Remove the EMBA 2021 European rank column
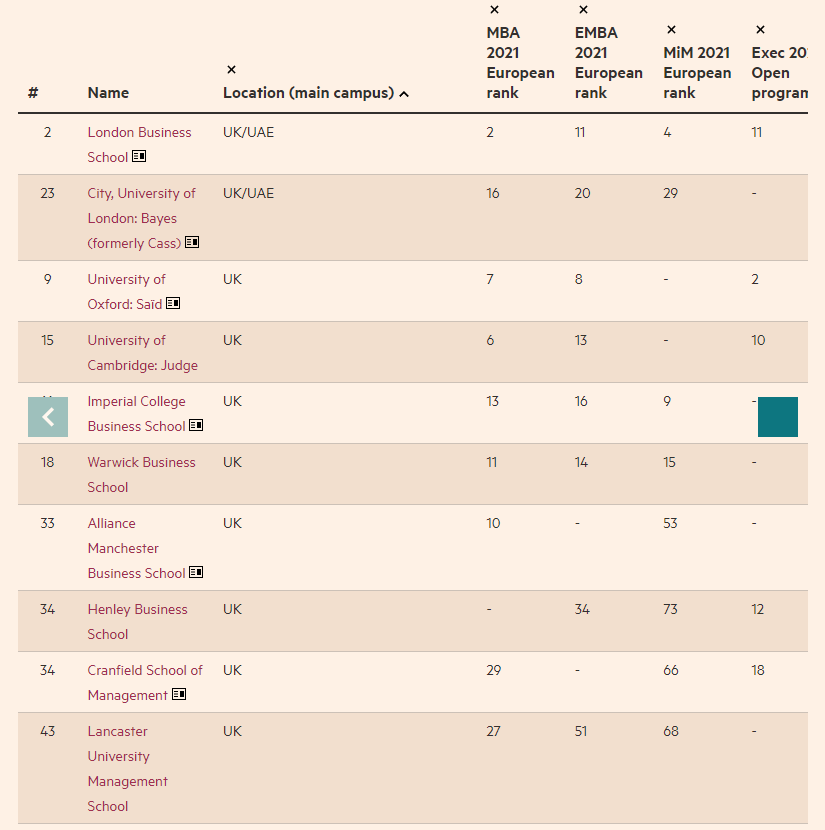The image size is (825, 830). coord(582,10)
